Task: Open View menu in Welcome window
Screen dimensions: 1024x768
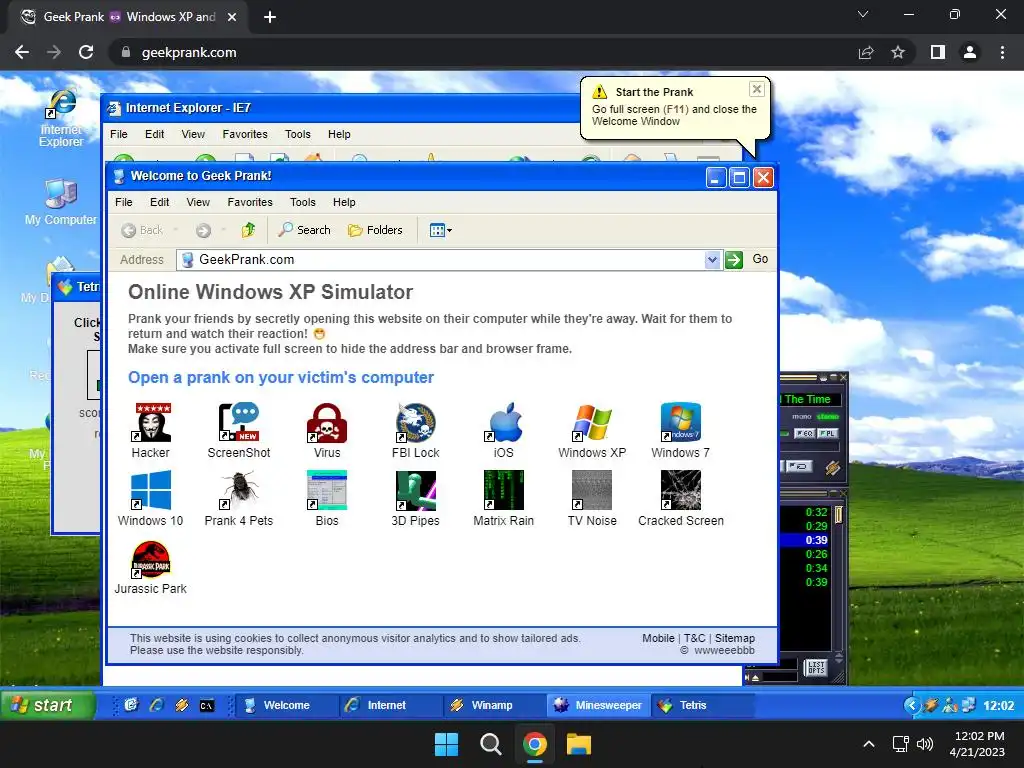Action: tap(198, 202)
